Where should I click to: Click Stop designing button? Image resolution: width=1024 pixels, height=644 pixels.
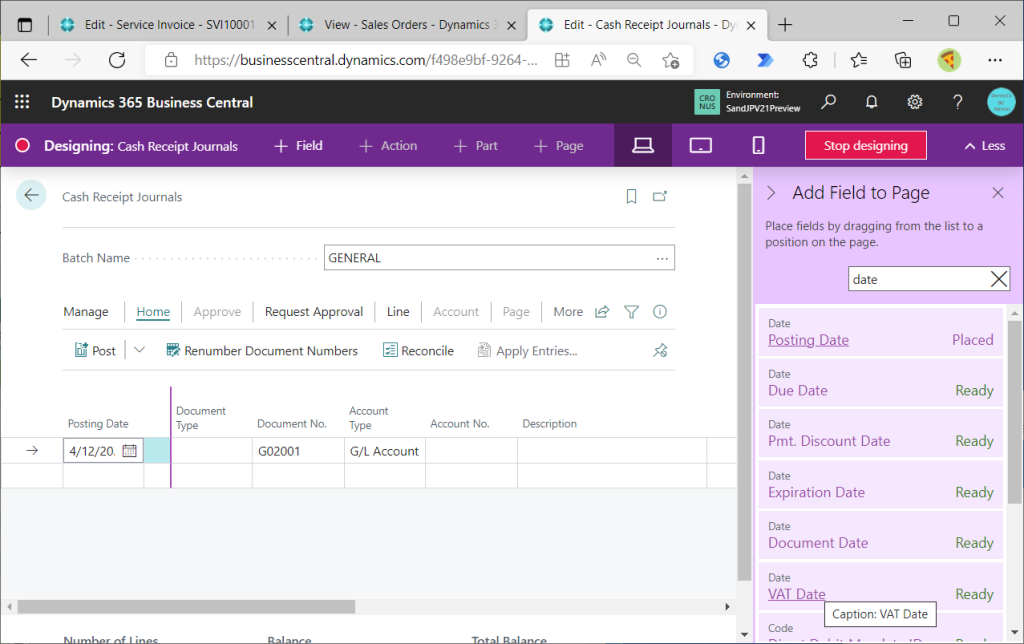[865, 146]
